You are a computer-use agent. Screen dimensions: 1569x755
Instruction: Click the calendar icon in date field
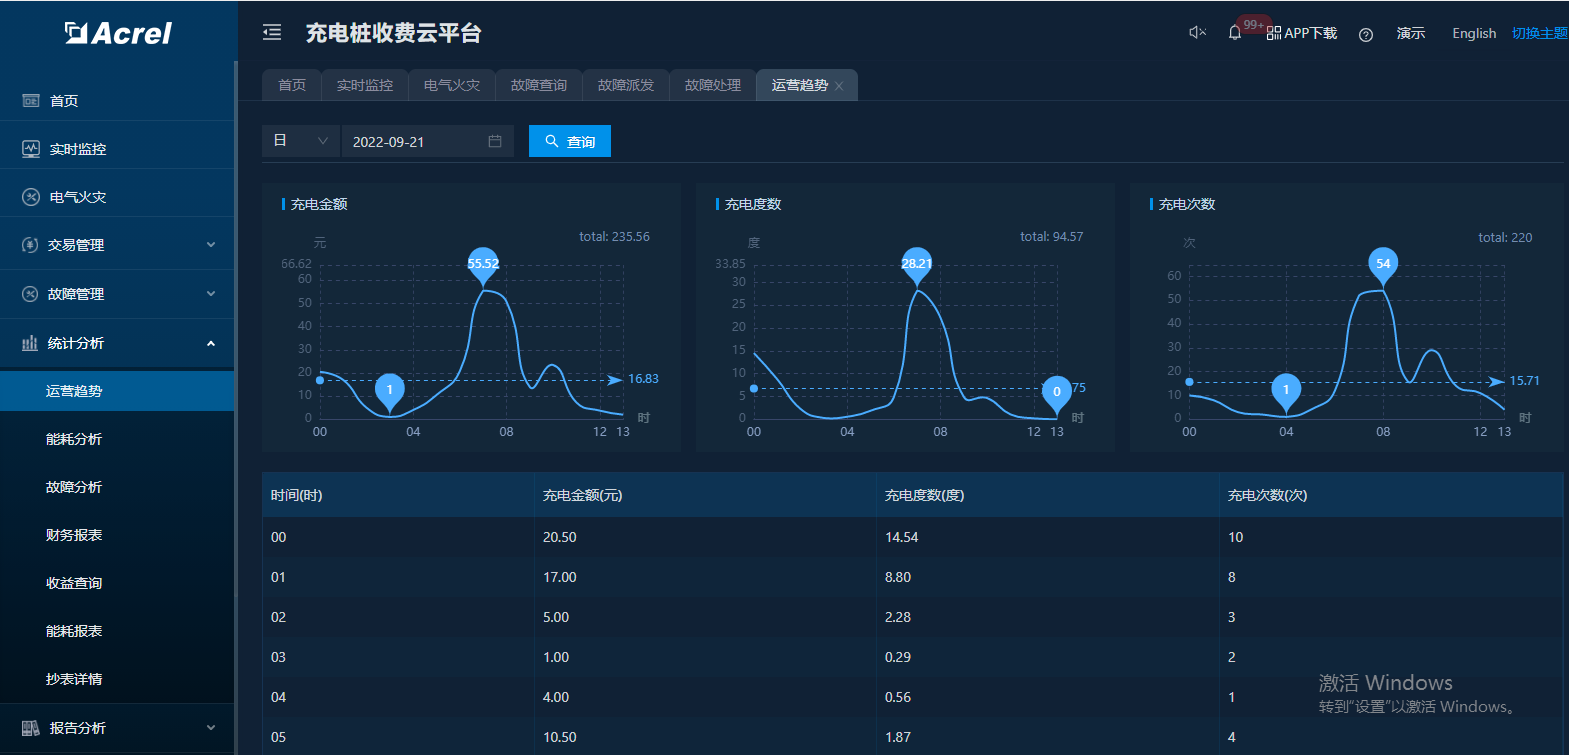click(495, 141)
